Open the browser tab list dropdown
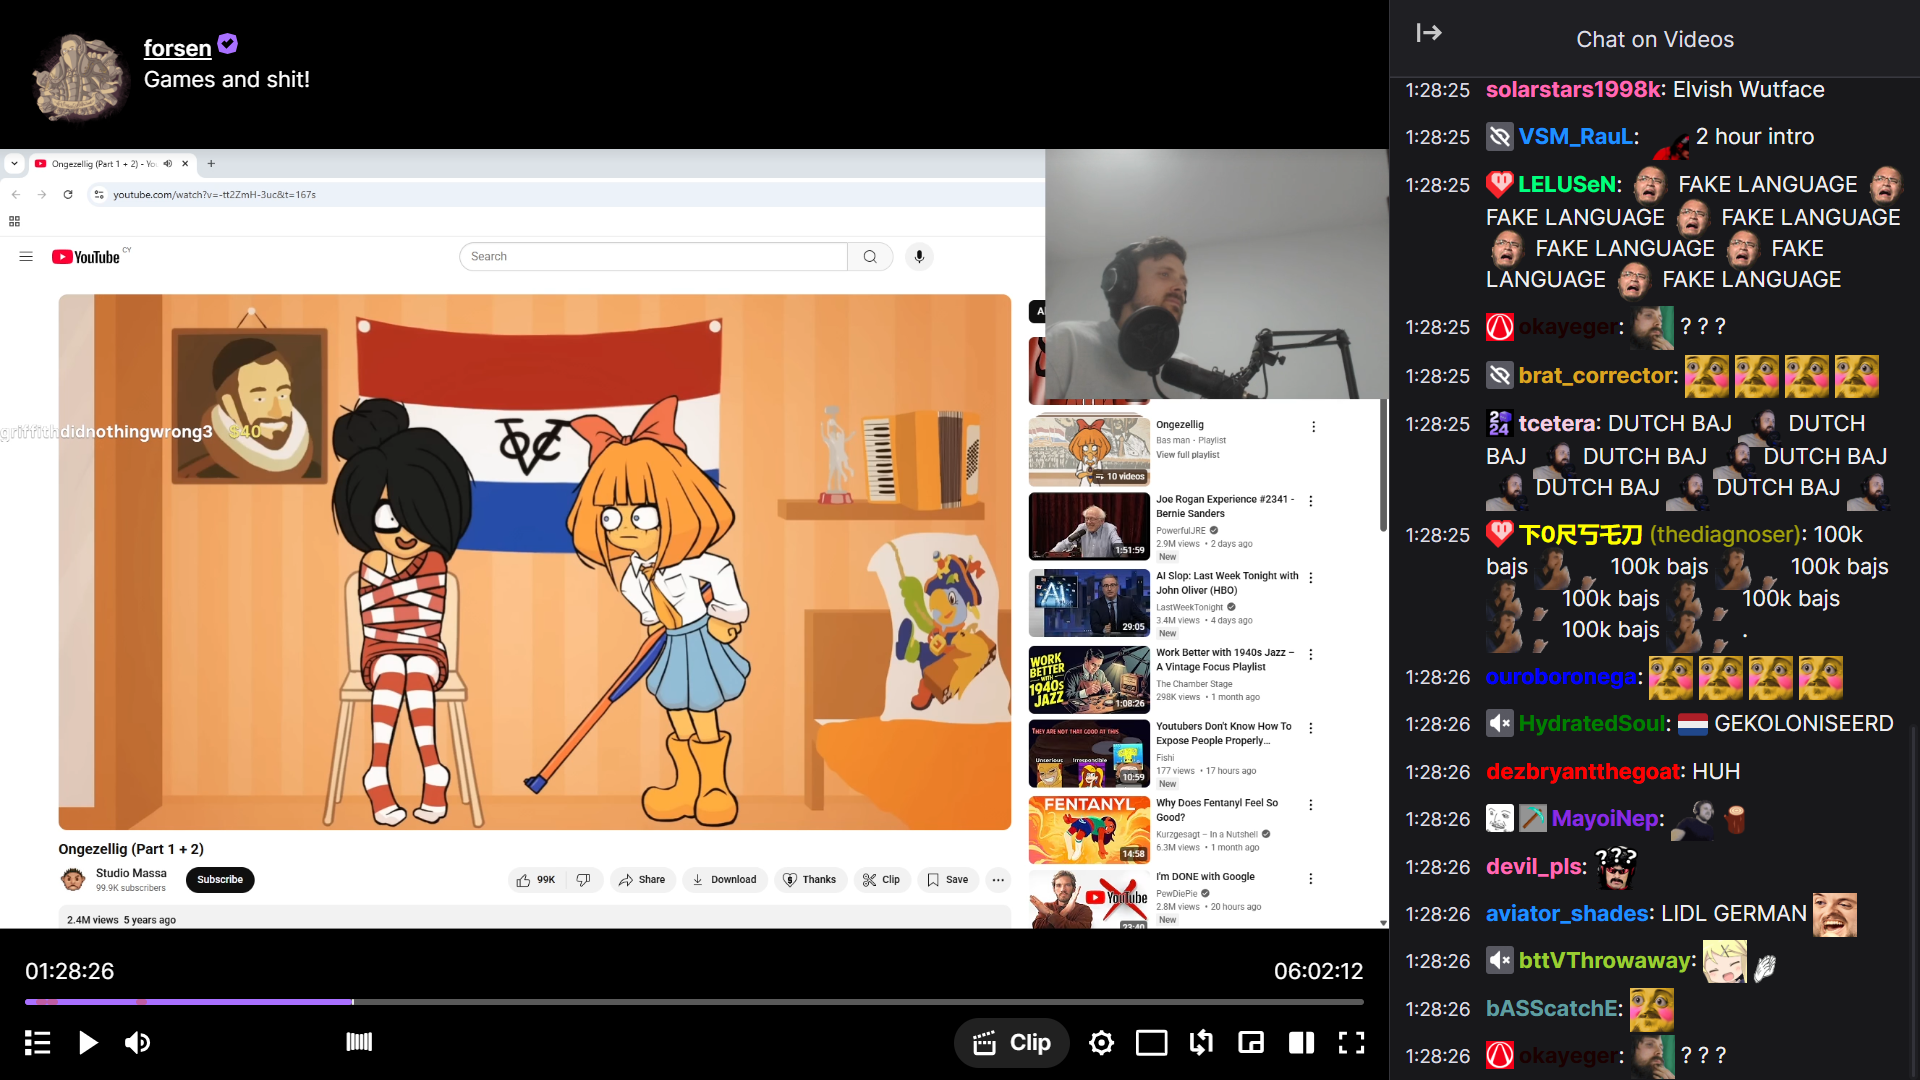 (14, 164)
